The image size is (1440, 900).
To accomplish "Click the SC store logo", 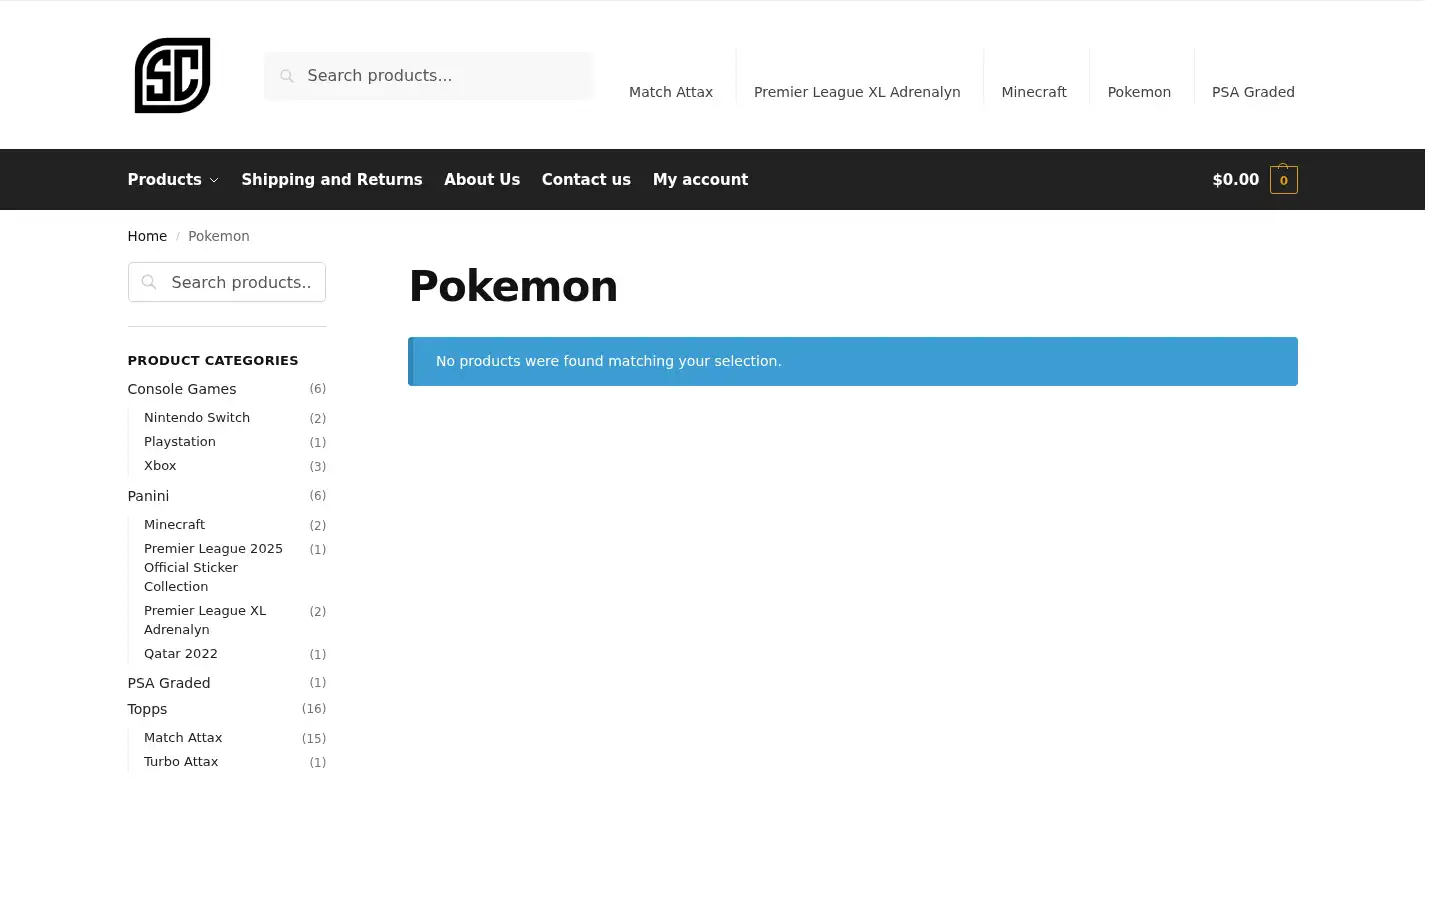I will [172, 75].
